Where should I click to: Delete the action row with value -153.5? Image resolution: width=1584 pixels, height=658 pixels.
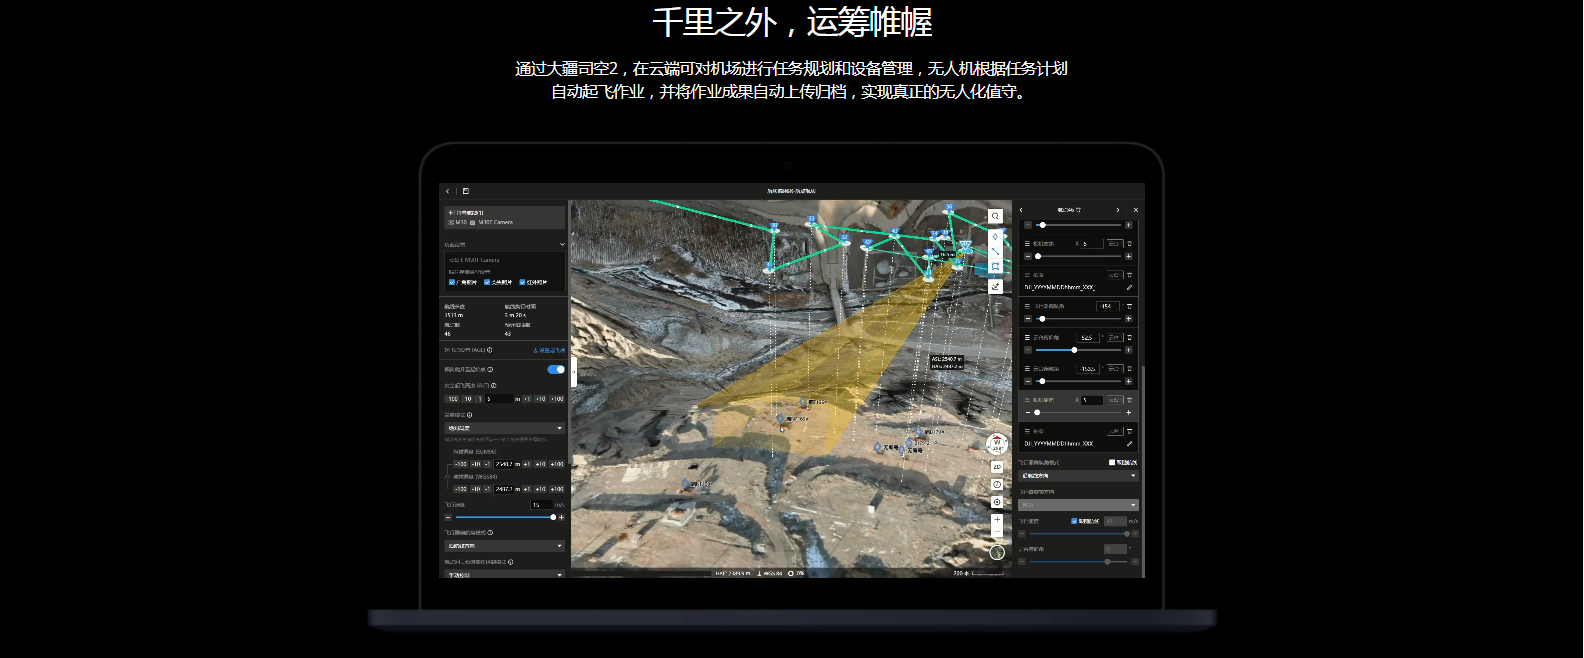(x=1129, y=368)
